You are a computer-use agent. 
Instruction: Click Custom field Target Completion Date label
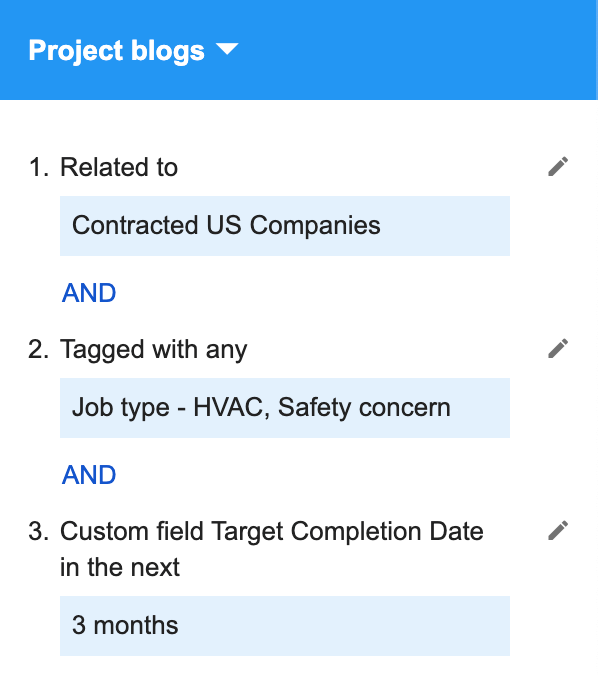[272, 532]
